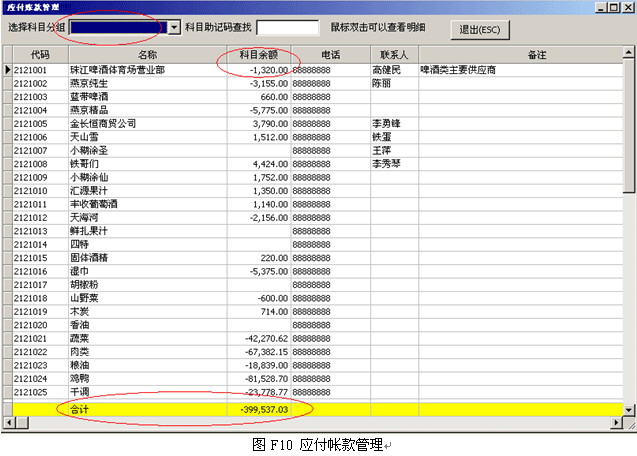The width and height of the screenshot is (637, 456).
Task: Close the 应付账款管理 window
Action: (x=628, y=8)
